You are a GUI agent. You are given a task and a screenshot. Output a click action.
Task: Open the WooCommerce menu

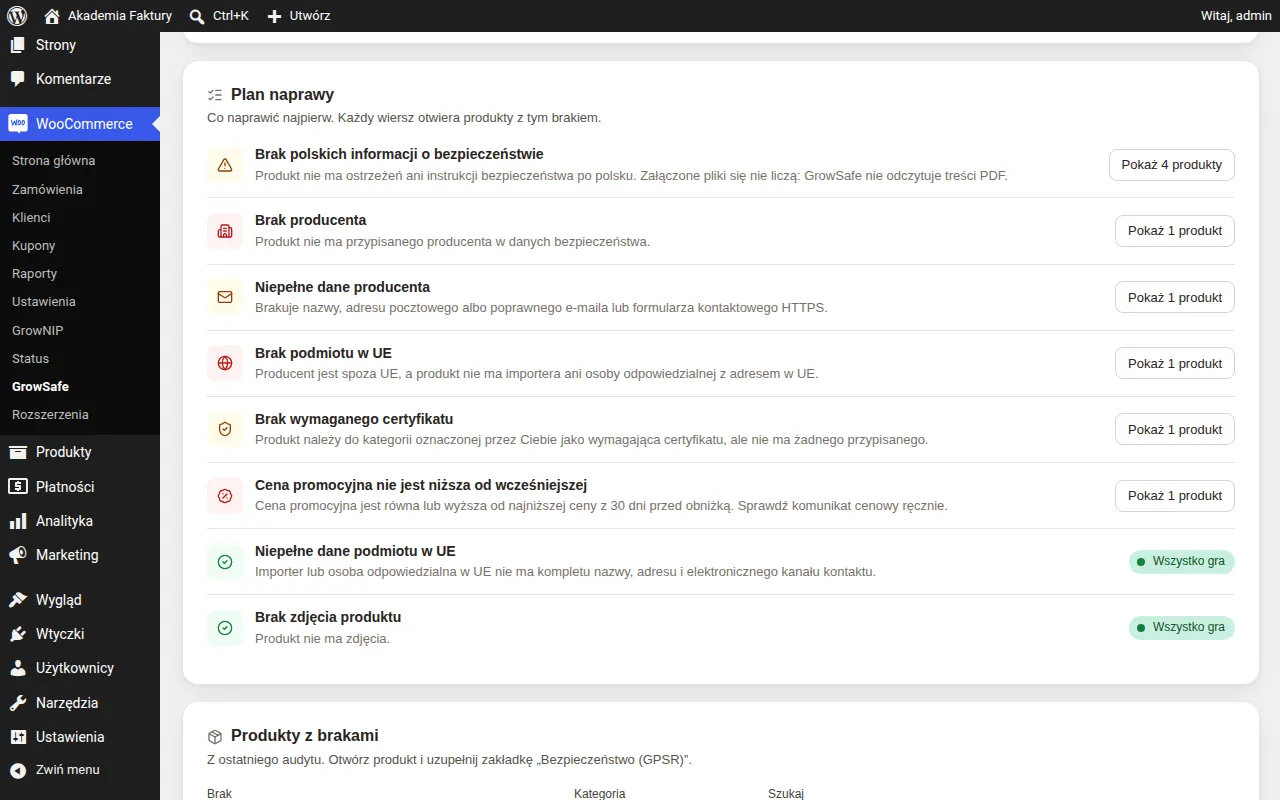[x=80, y=124]
